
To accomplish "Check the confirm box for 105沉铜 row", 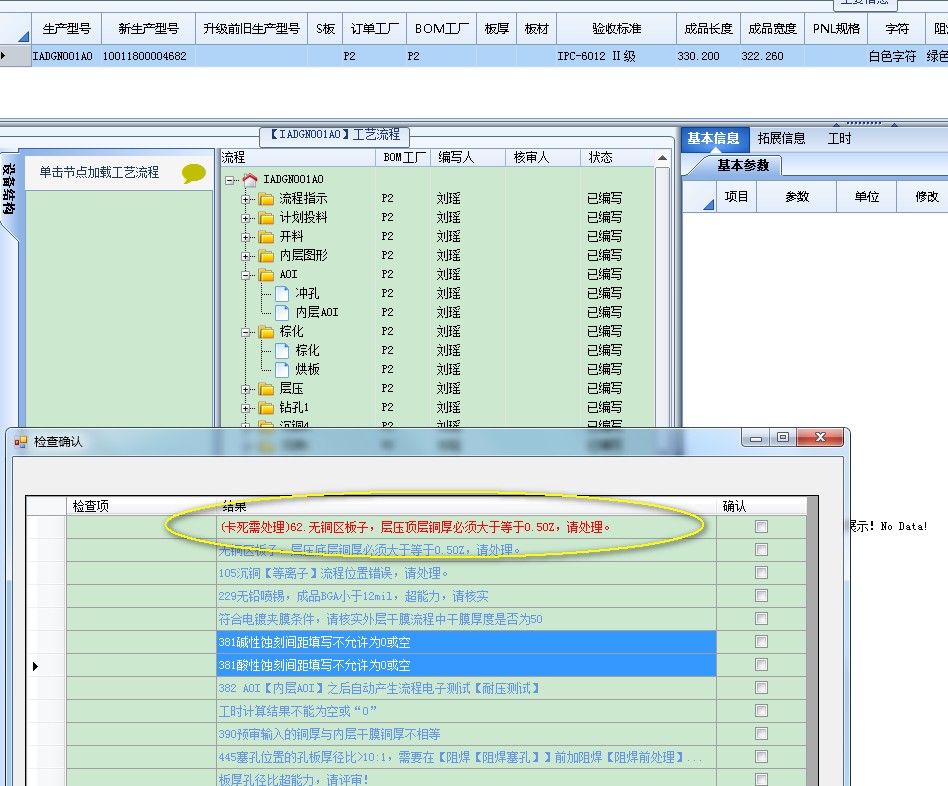I will [761, 573].
